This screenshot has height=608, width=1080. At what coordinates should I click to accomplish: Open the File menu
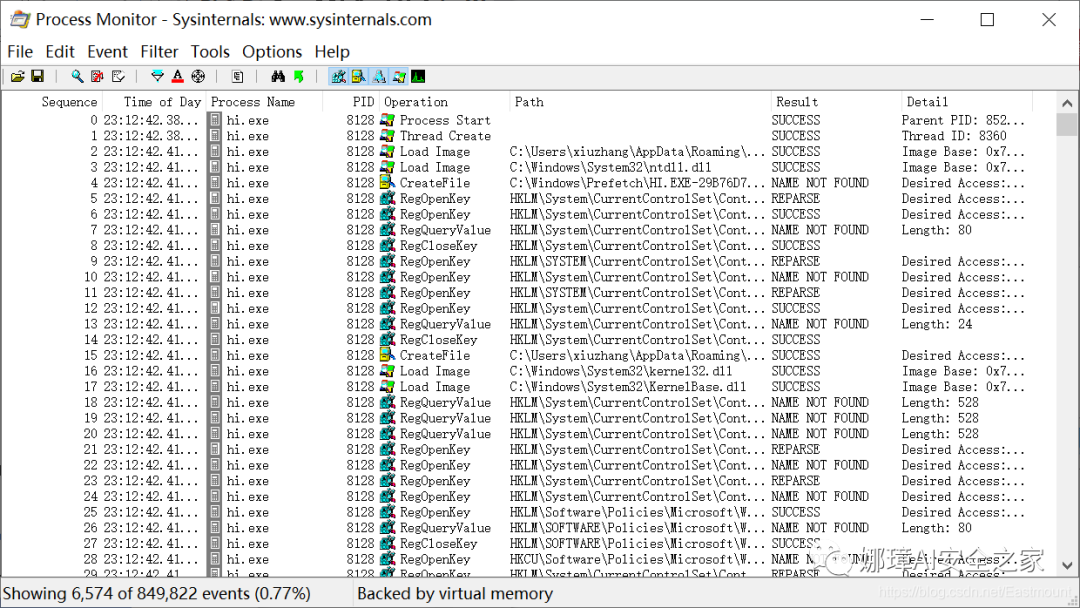pos(20,52)
